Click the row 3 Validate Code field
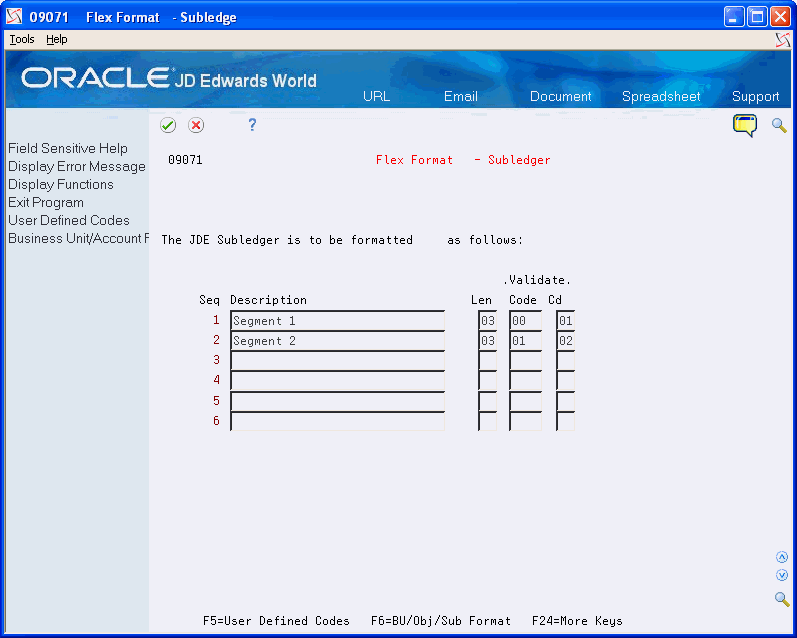The width and height of the screenshot is (797, 638). 526,360
